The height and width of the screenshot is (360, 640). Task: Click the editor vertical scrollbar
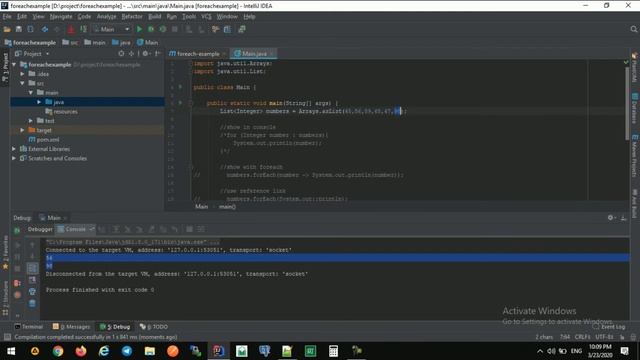(x=627, y=104)
